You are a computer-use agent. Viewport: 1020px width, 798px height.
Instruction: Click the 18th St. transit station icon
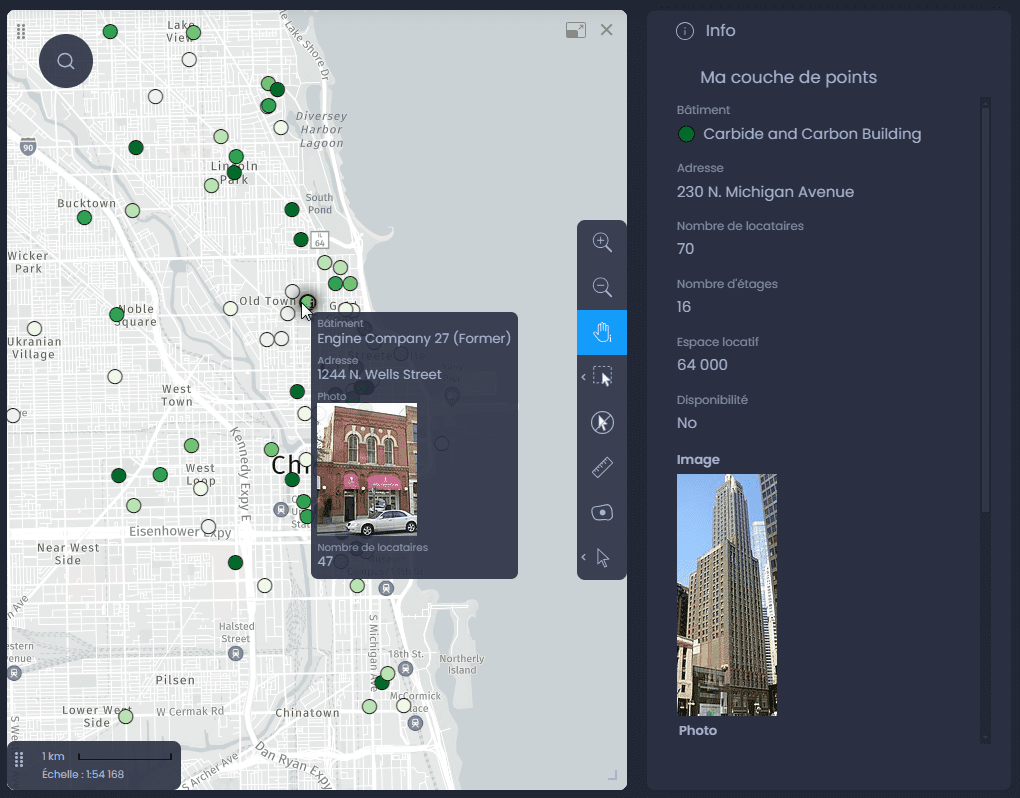(x=405, y=669)
